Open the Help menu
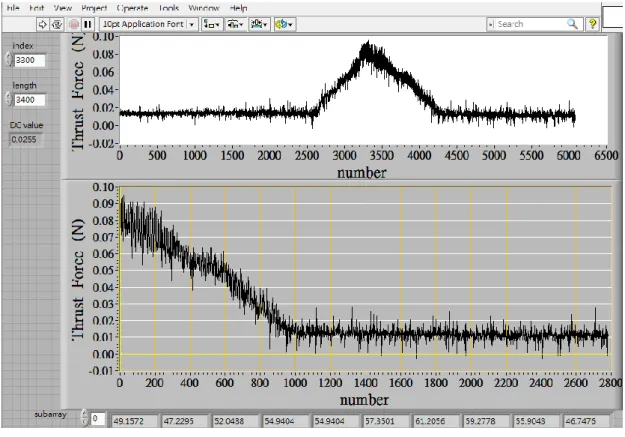 click(x=238, y=8)
